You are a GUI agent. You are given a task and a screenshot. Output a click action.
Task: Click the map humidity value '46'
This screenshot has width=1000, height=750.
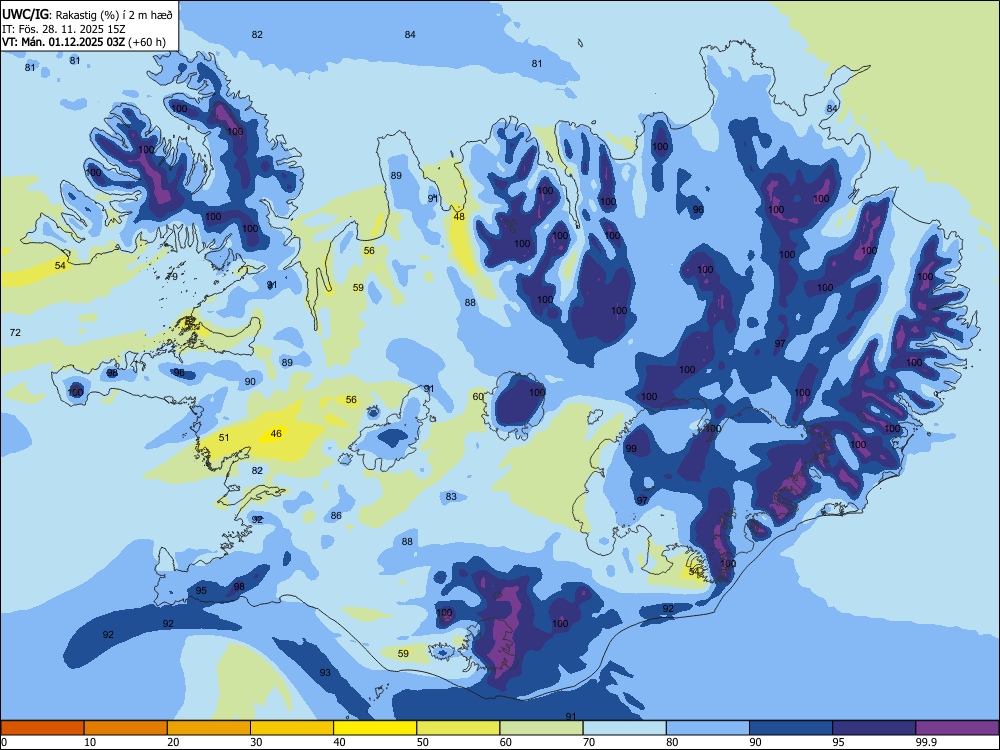(276, 434)
